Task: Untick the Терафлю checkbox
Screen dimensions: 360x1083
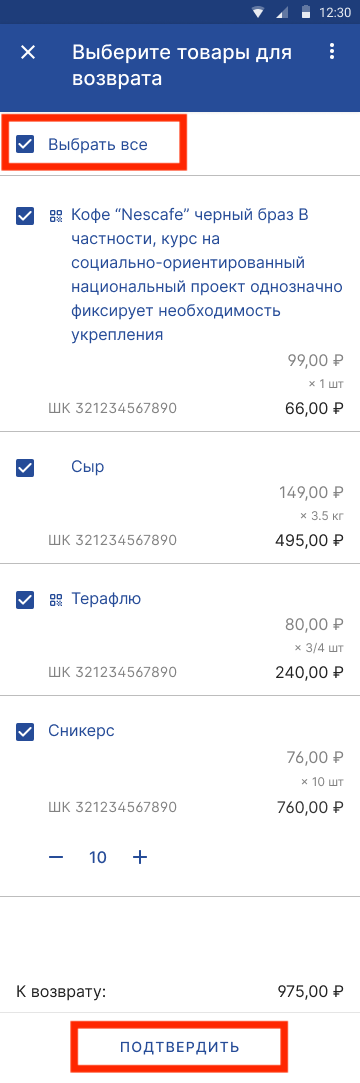Action: (25, 600)
